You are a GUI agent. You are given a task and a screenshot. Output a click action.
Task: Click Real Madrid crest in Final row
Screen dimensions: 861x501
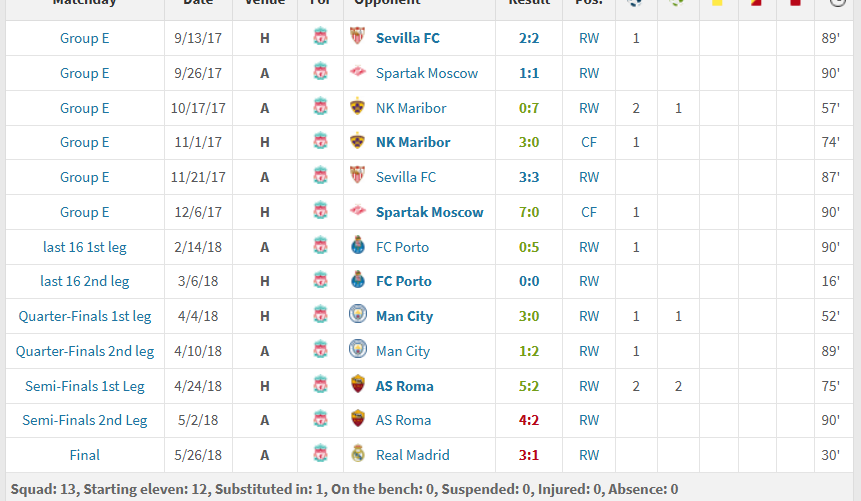pyautogui.click(x=357, y=453)
